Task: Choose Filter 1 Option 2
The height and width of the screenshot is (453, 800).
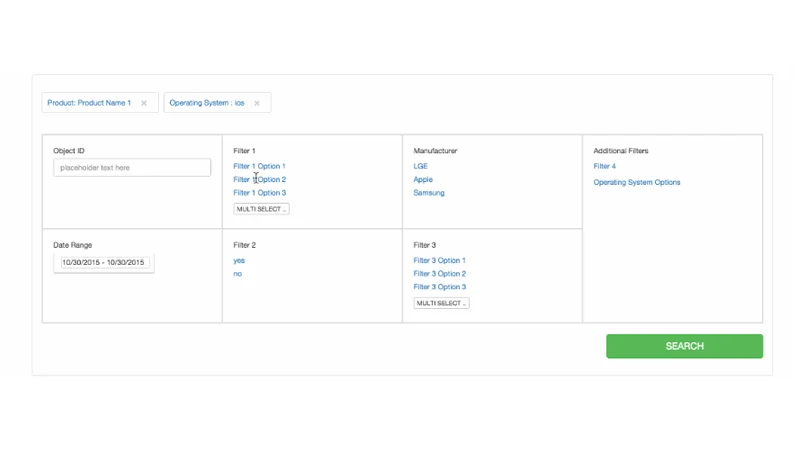Action: pyautogui.click(x=259, y=180)
